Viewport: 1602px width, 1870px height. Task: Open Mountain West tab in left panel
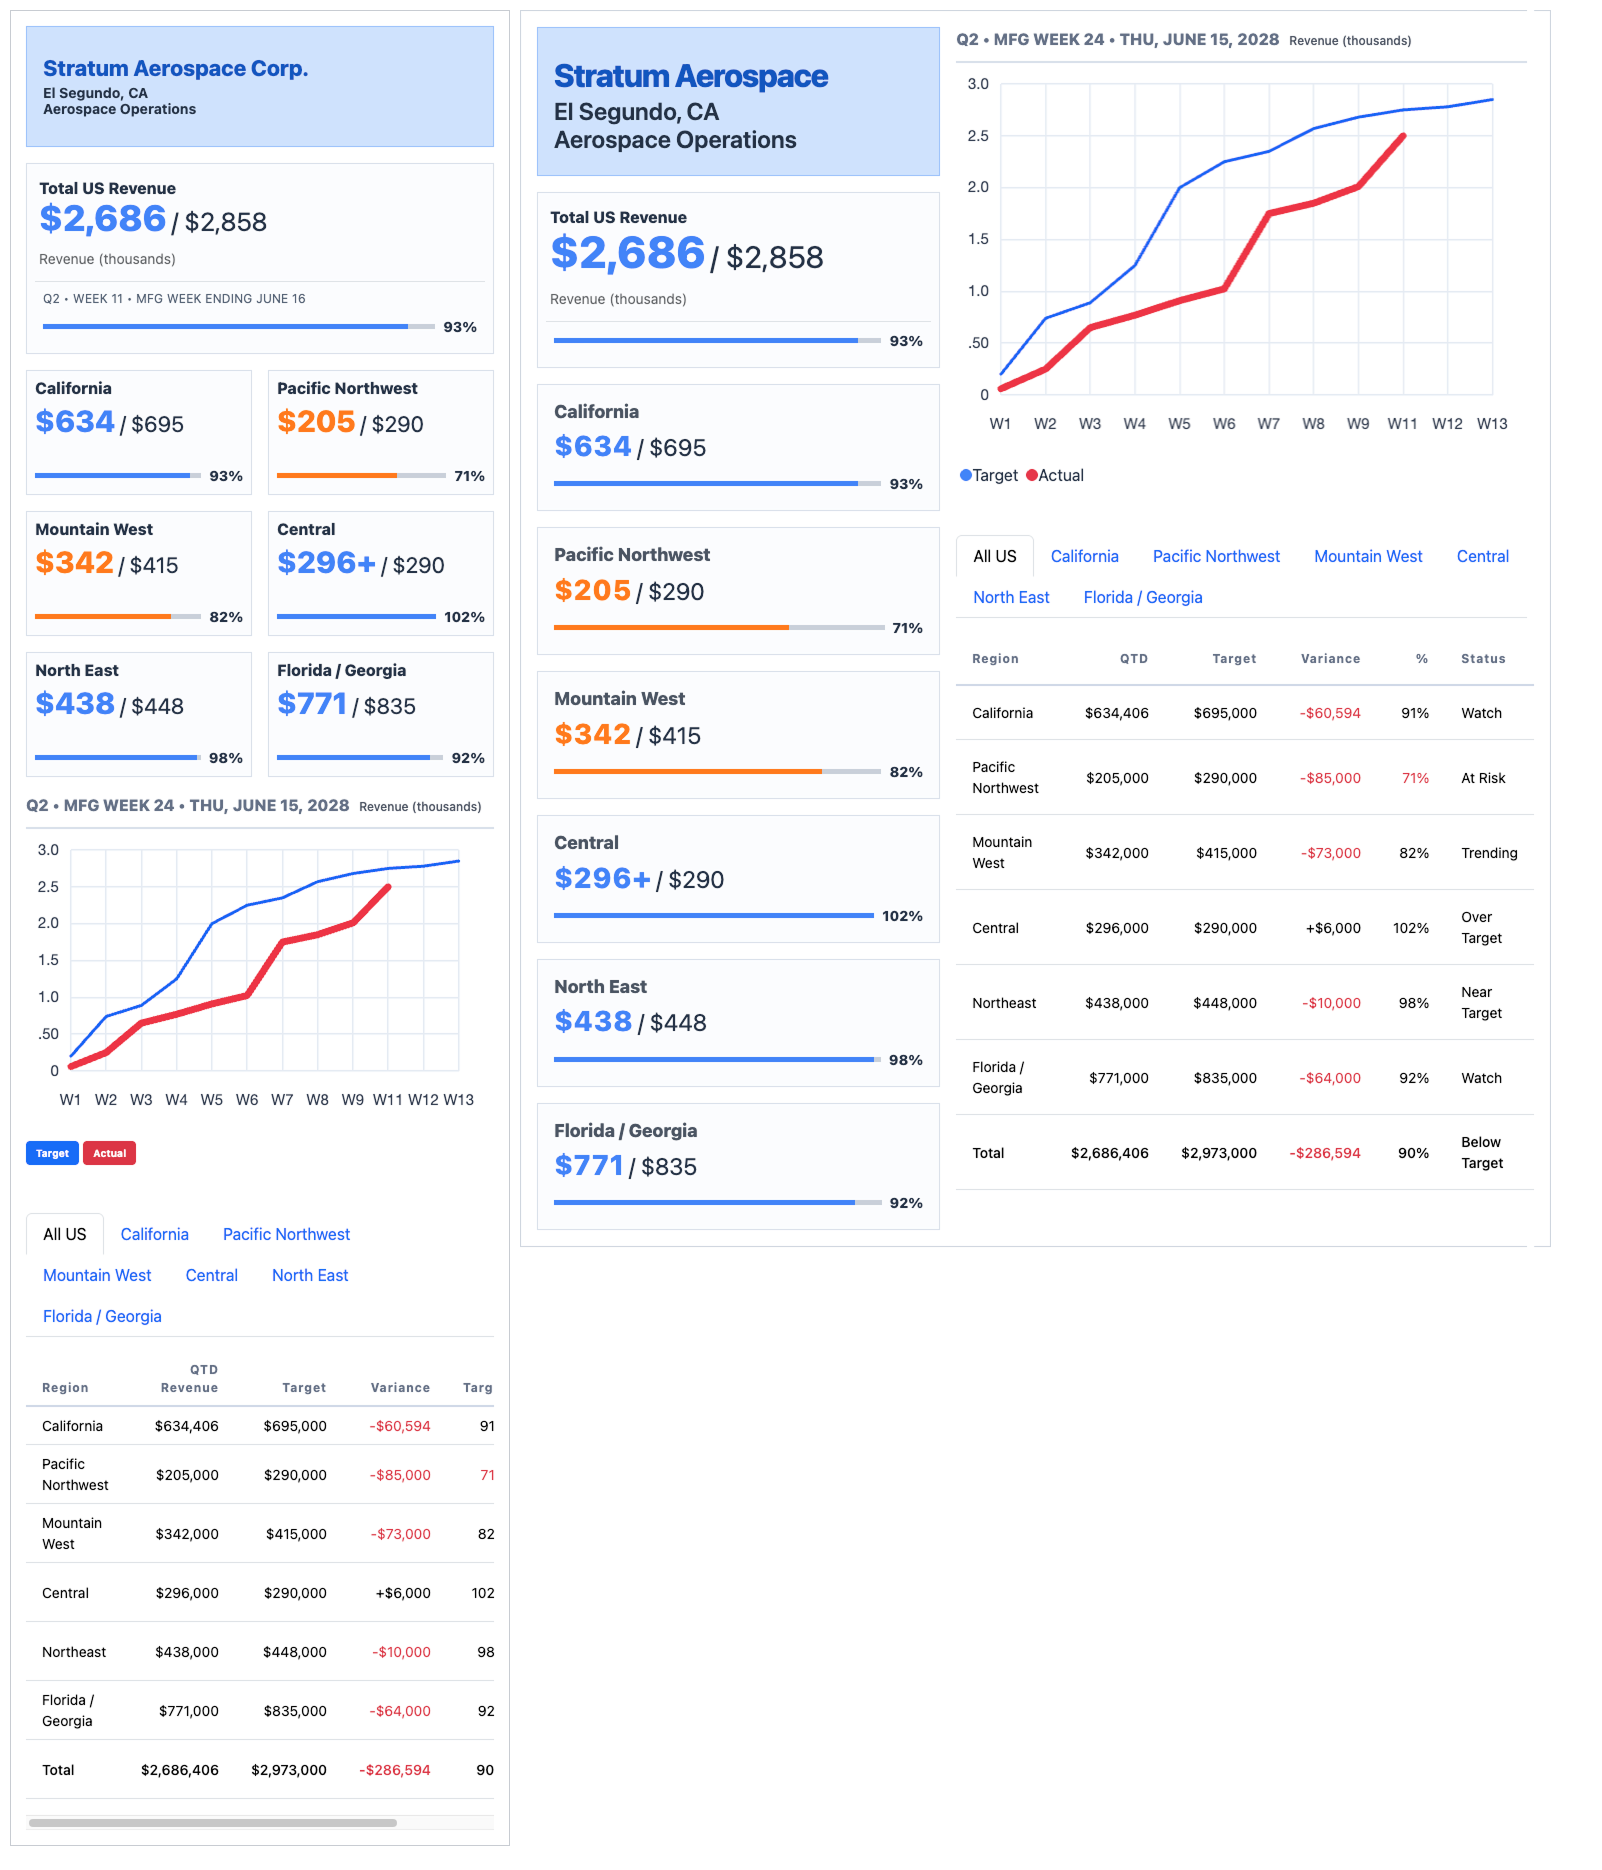[x=97, y=1275]
